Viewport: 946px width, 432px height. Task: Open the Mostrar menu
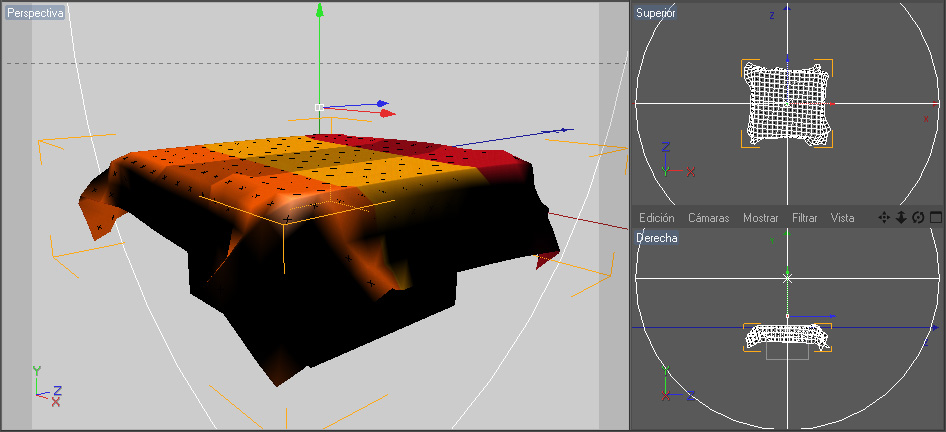(x=760, y=218)
